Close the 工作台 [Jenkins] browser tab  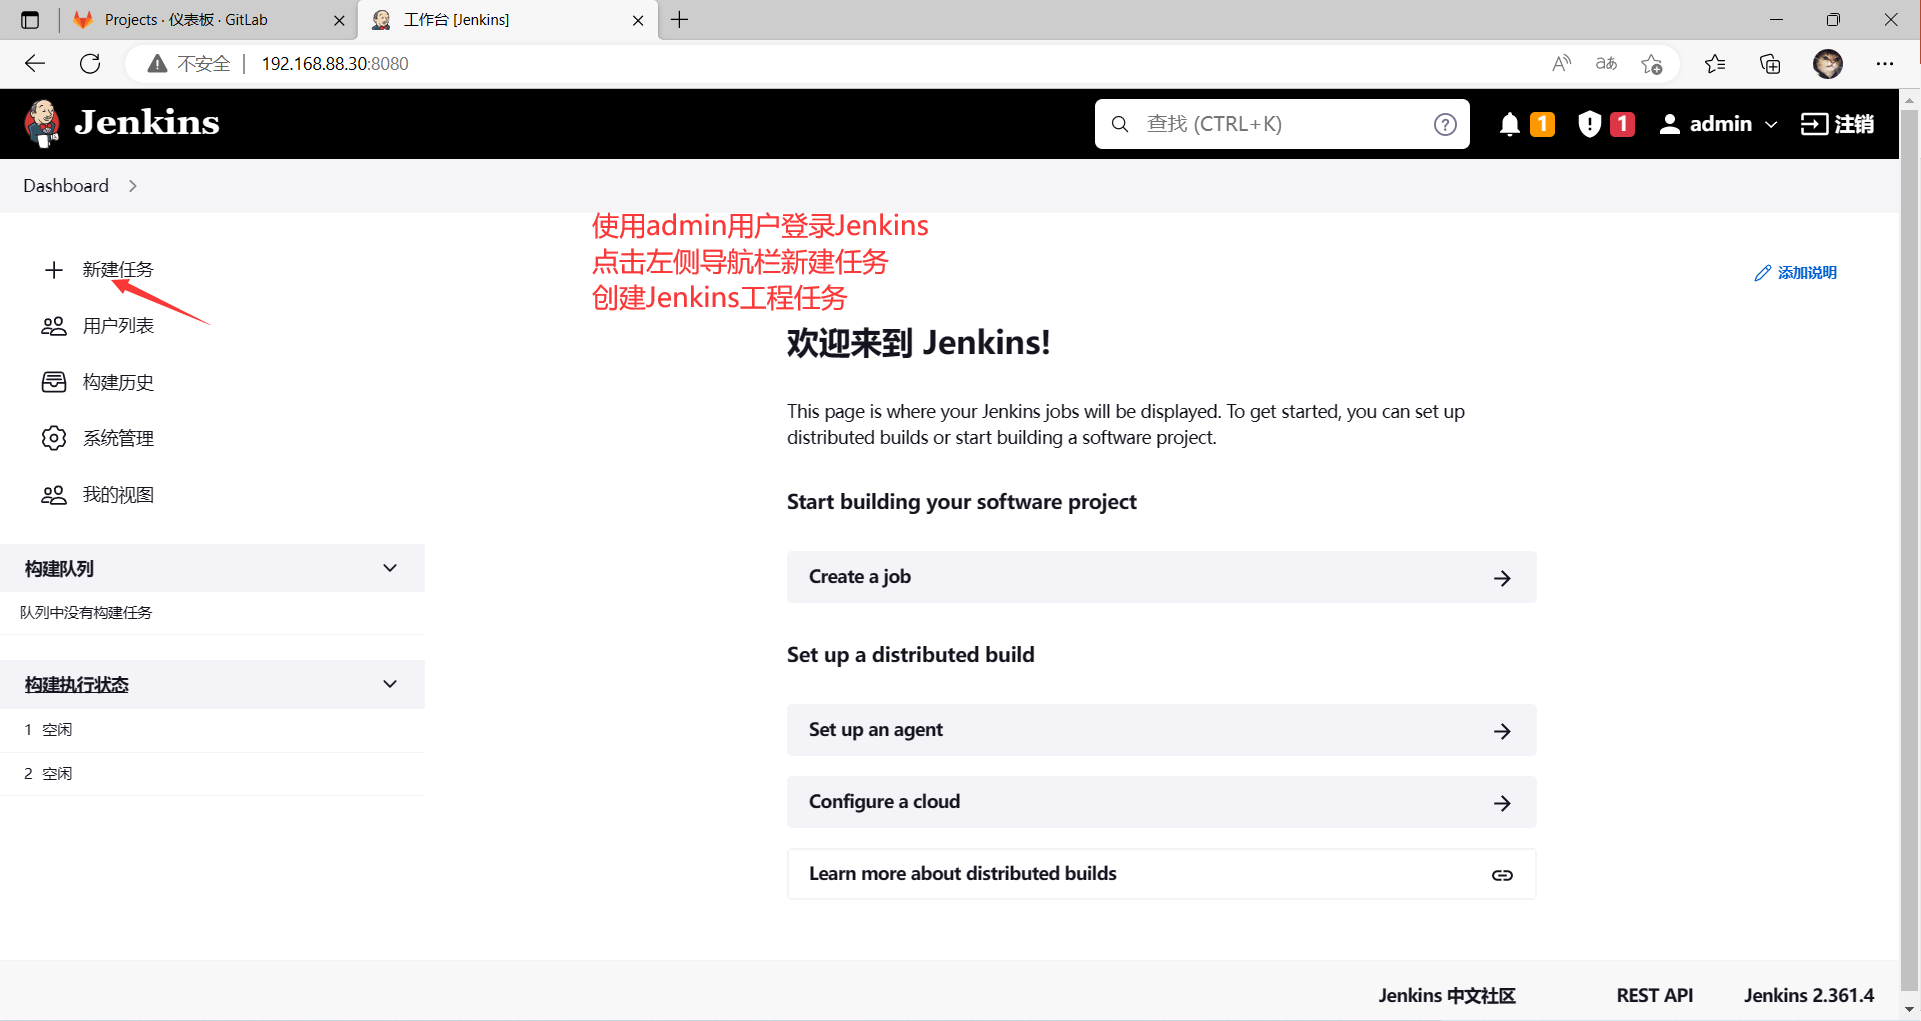[x=638, y=20]
